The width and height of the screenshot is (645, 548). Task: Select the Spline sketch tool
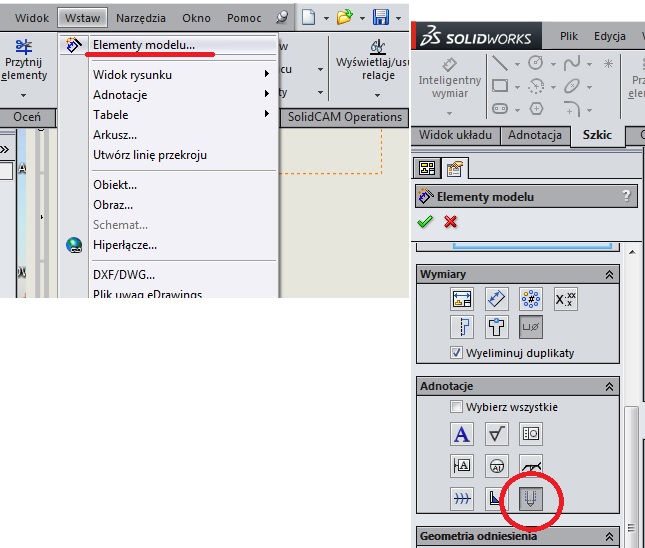(572, 63)
